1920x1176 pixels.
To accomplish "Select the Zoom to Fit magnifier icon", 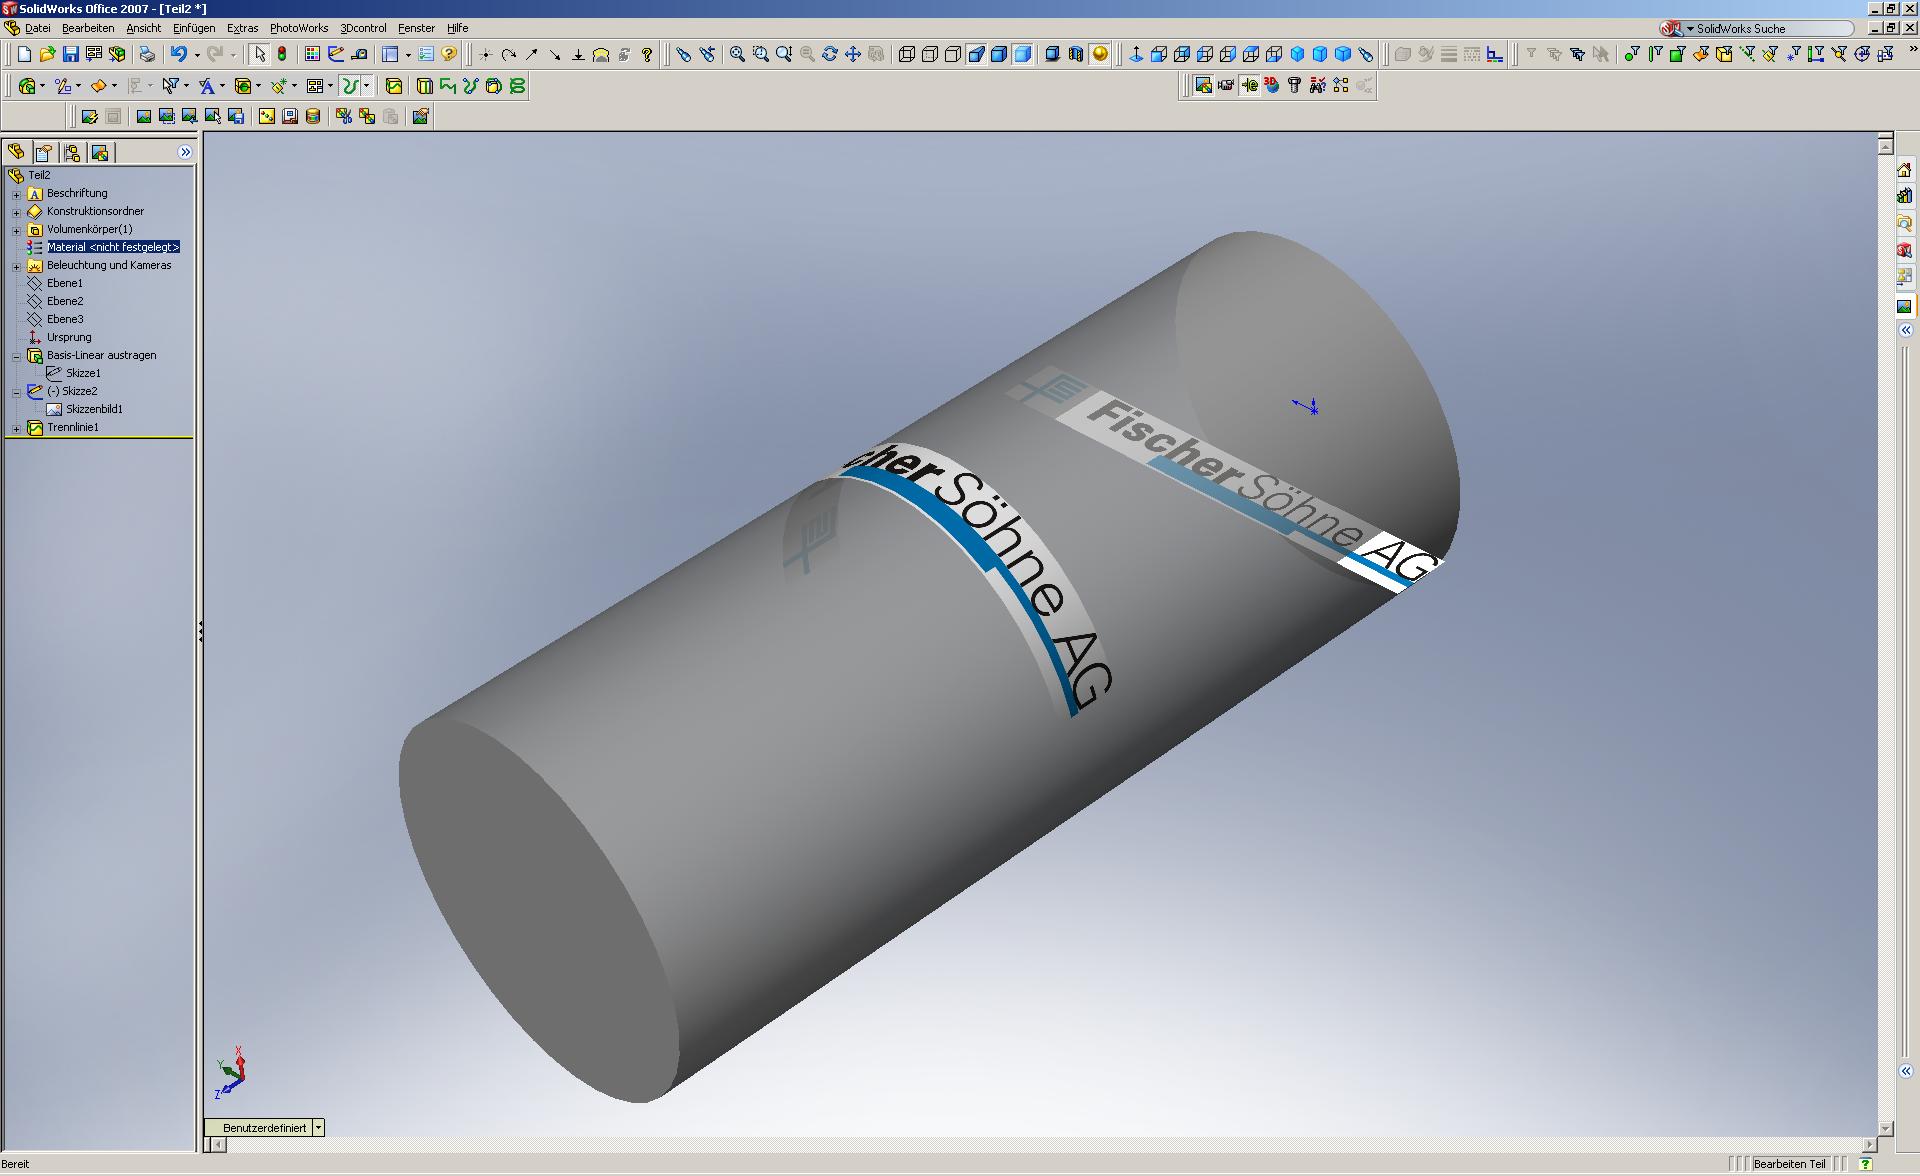I will pyautogui.click(x=737, y=54).
